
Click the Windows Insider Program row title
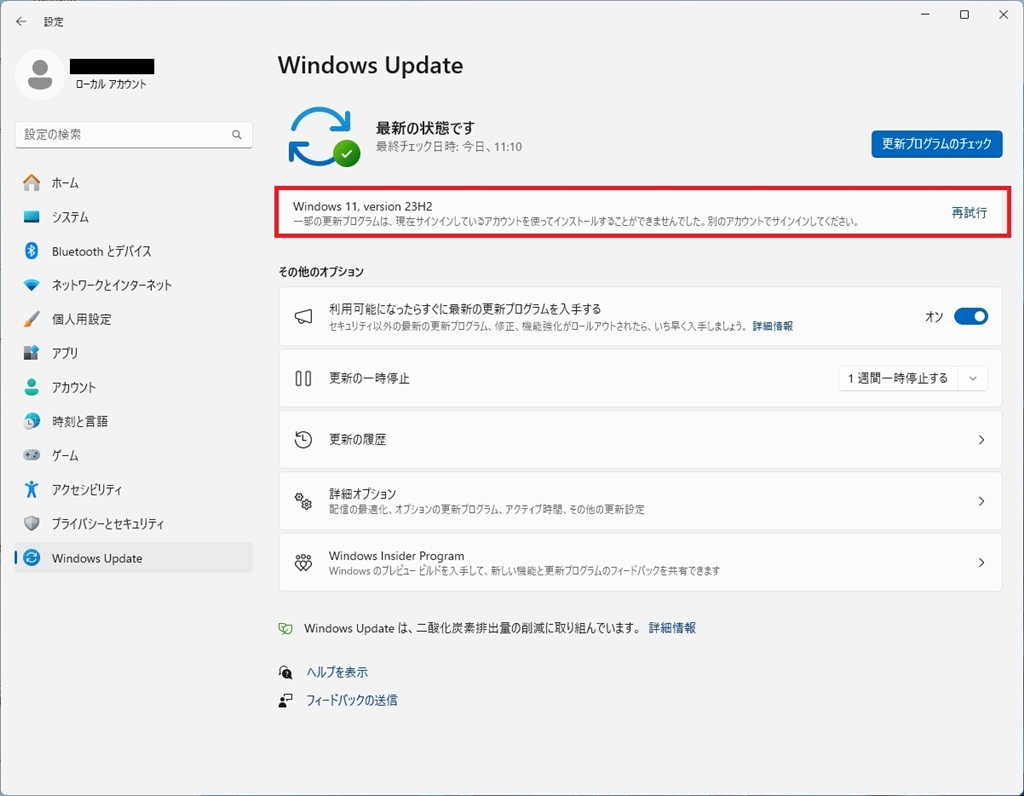coord(396,556)
